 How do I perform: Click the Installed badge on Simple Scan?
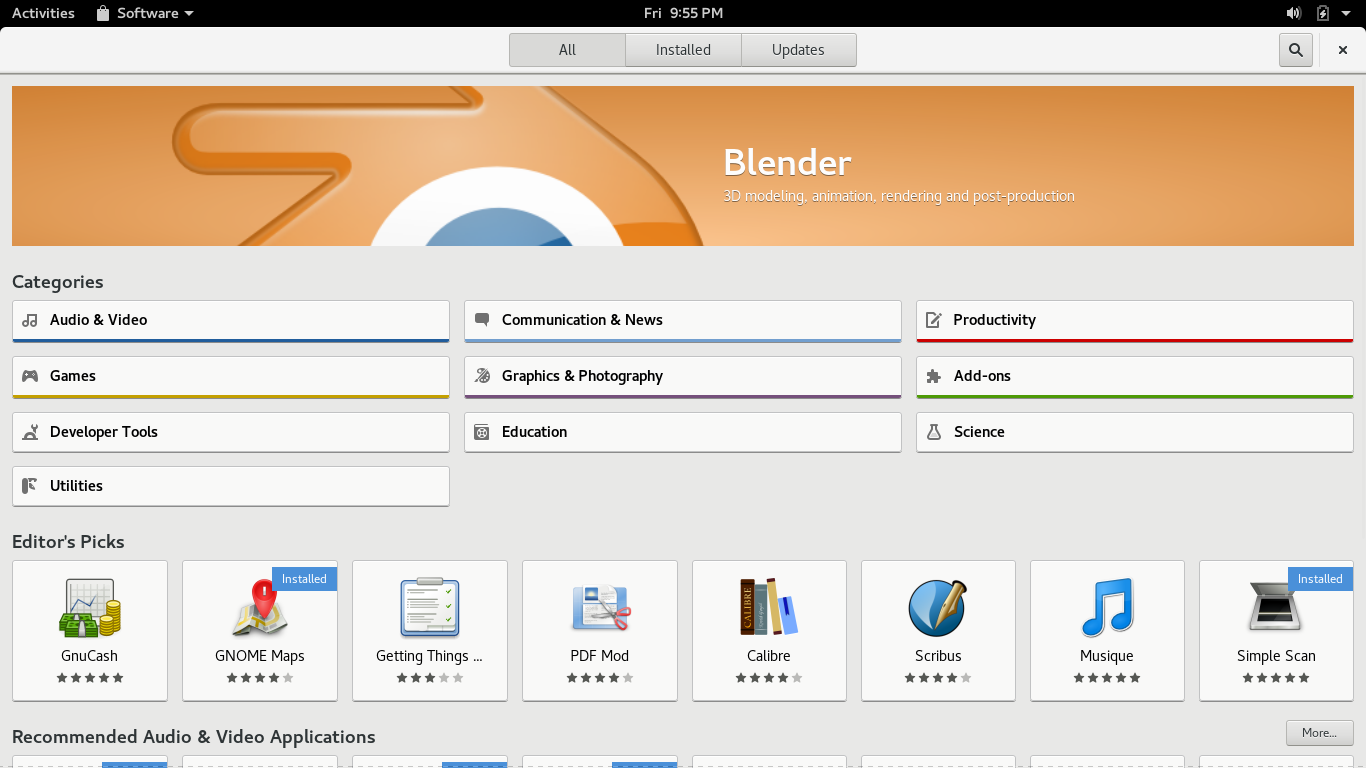click(1320, 579)
